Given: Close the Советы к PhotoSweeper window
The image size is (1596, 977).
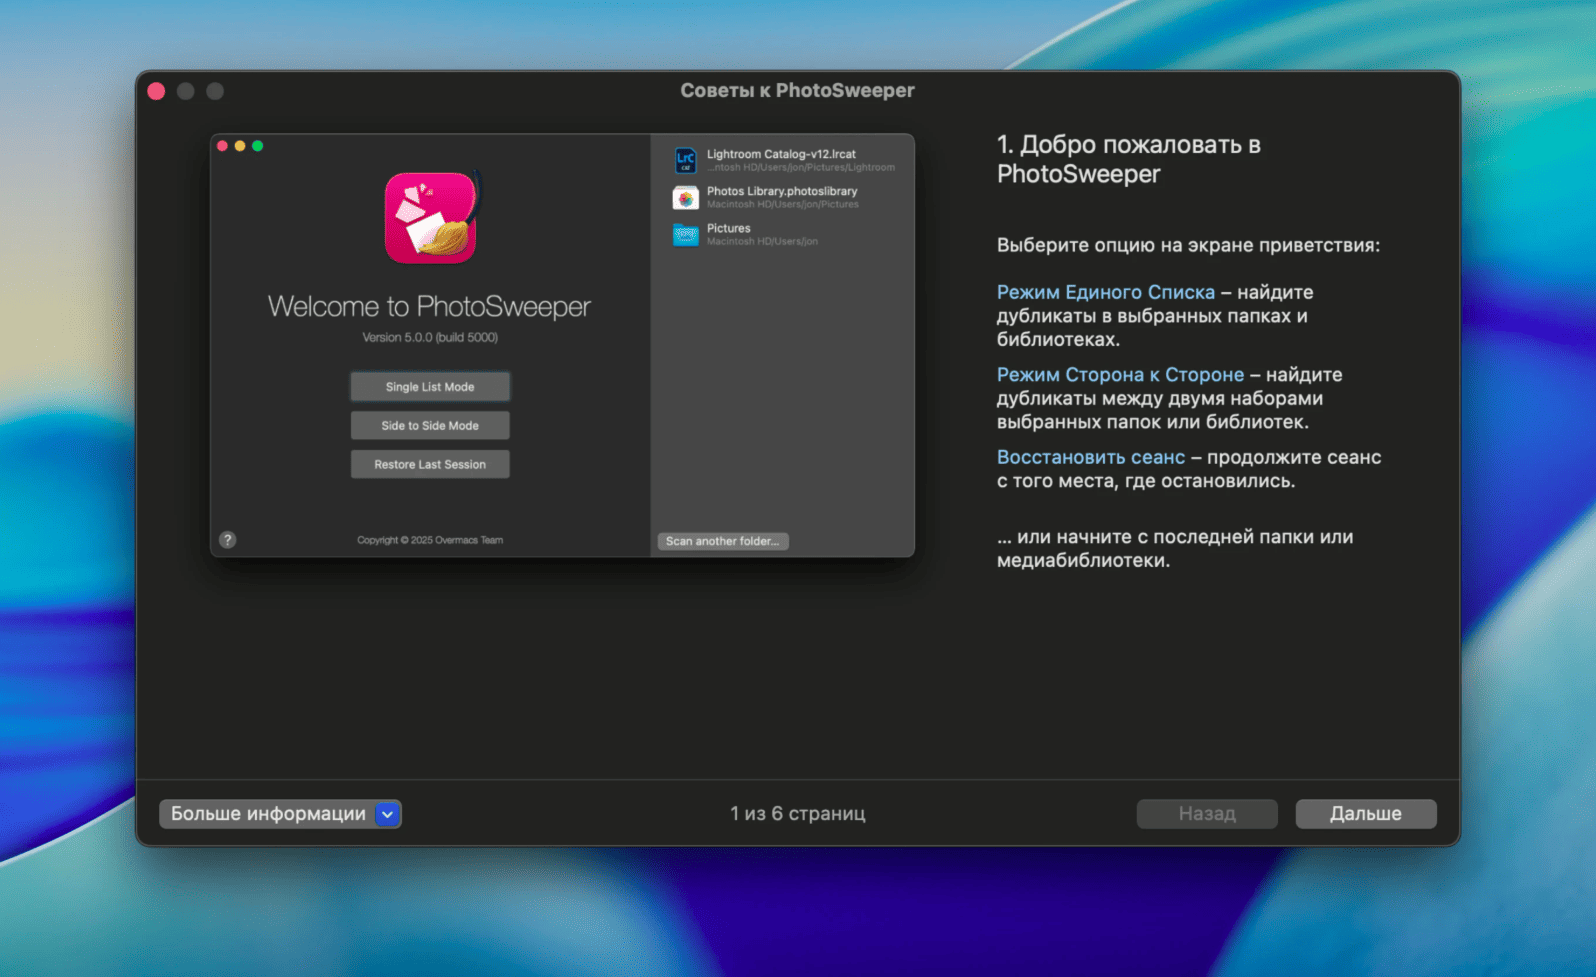Looking at the screenshot, I should tap(156, 91).
